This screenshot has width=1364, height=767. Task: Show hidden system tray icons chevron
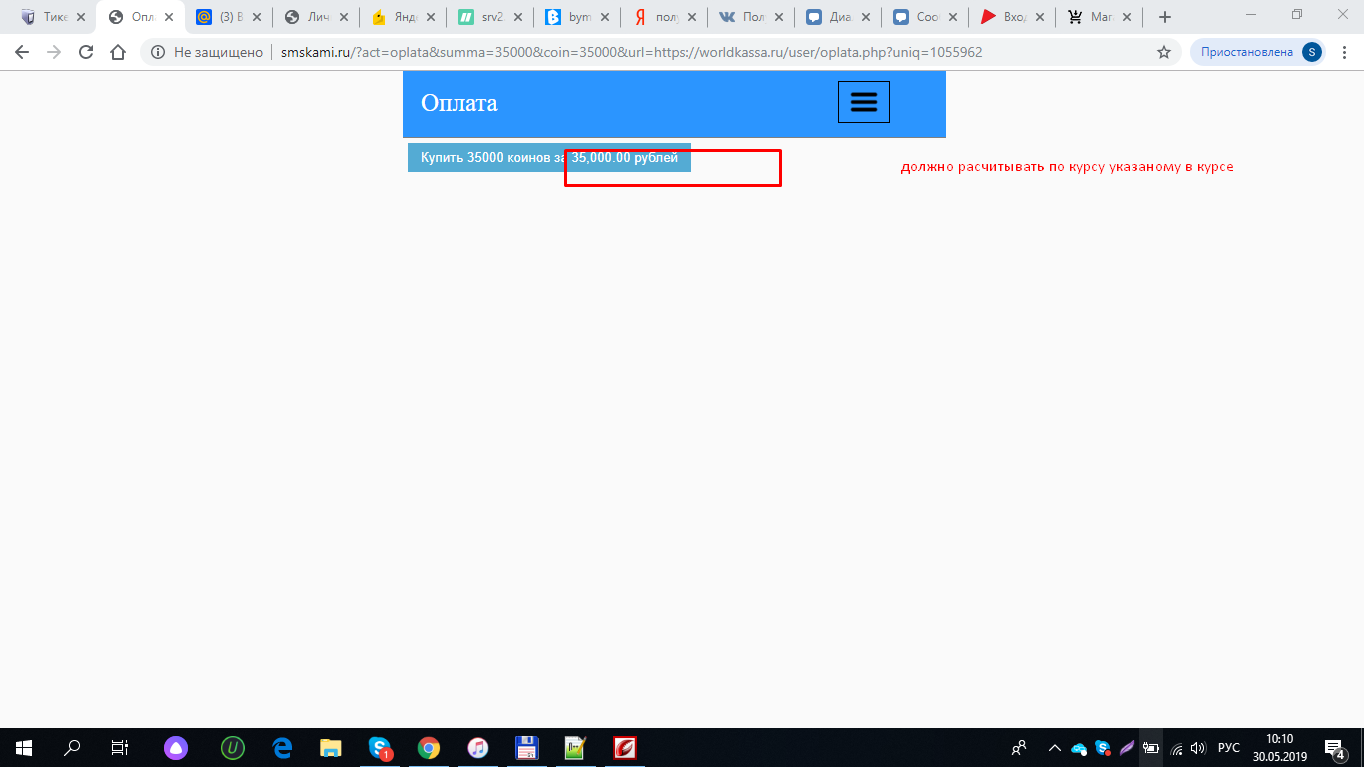1054,747
